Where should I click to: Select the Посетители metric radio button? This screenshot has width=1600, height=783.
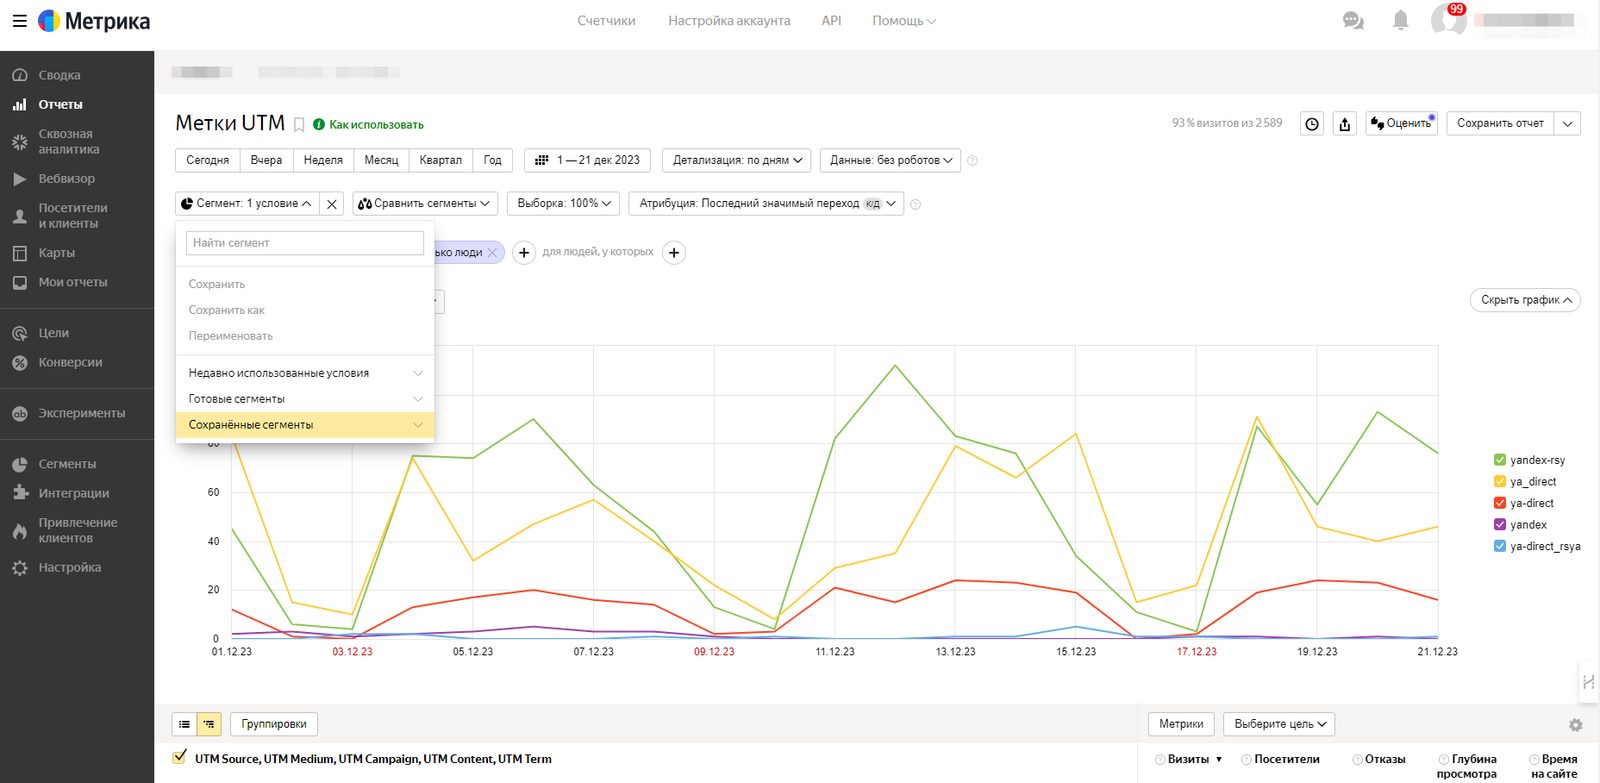pyautogui.click(x=1247, y=760)
